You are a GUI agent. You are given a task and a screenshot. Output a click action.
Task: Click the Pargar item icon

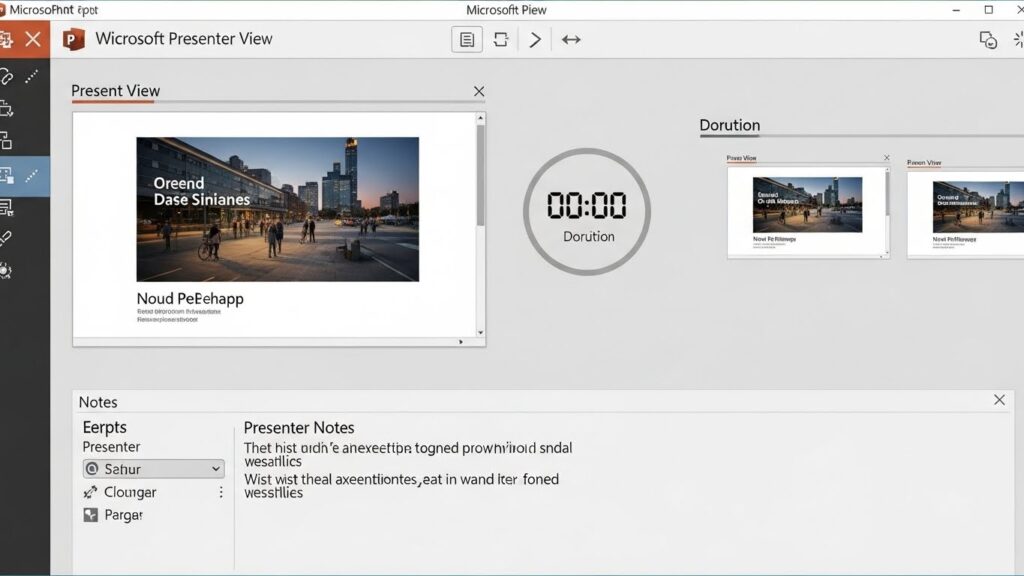point(91,515)
